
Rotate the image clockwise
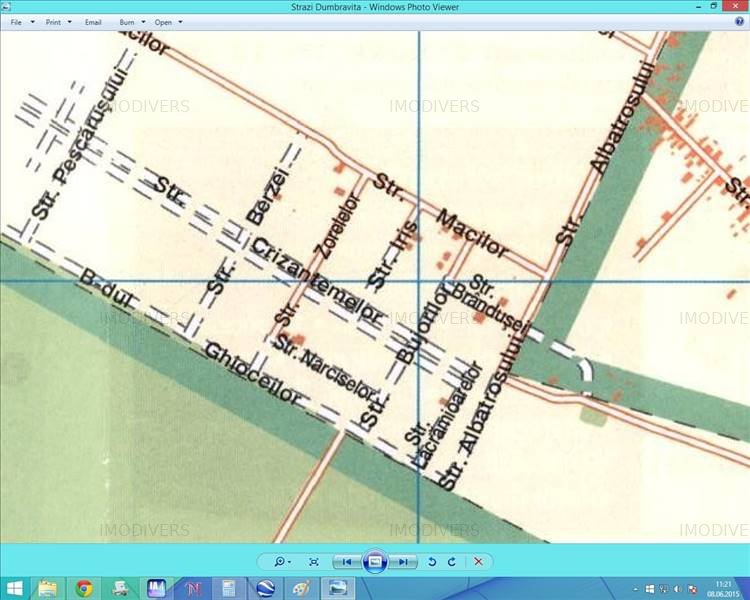[452, 562]
